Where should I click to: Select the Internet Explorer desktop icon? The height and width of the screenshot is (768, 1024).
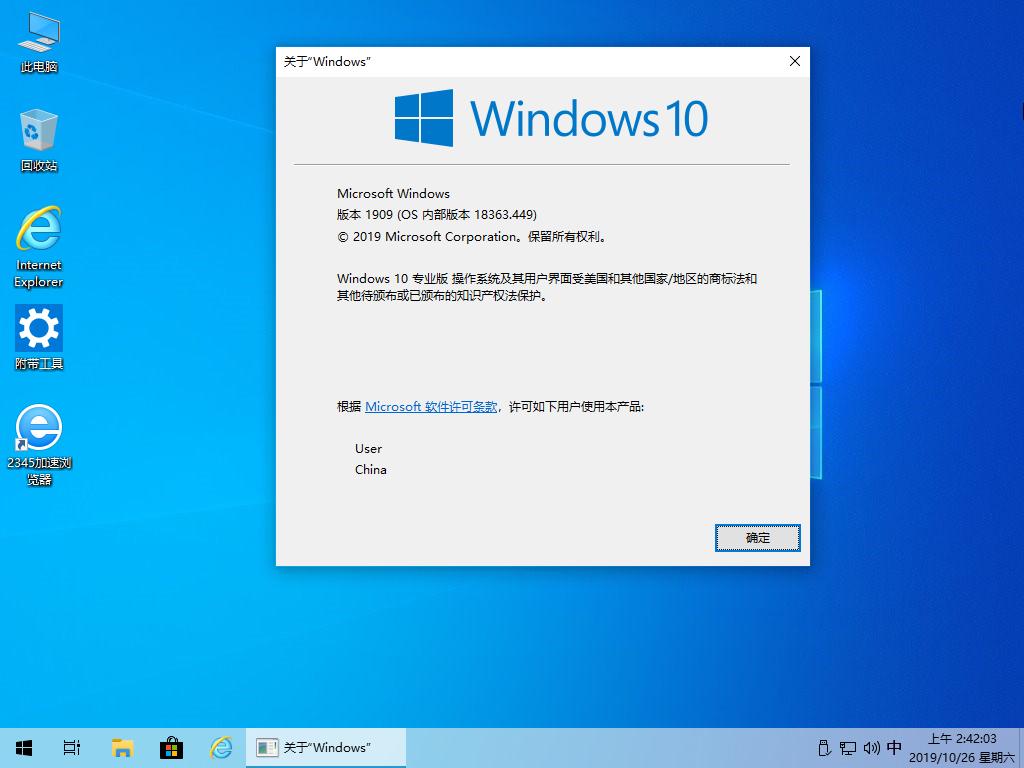[39, 247]
